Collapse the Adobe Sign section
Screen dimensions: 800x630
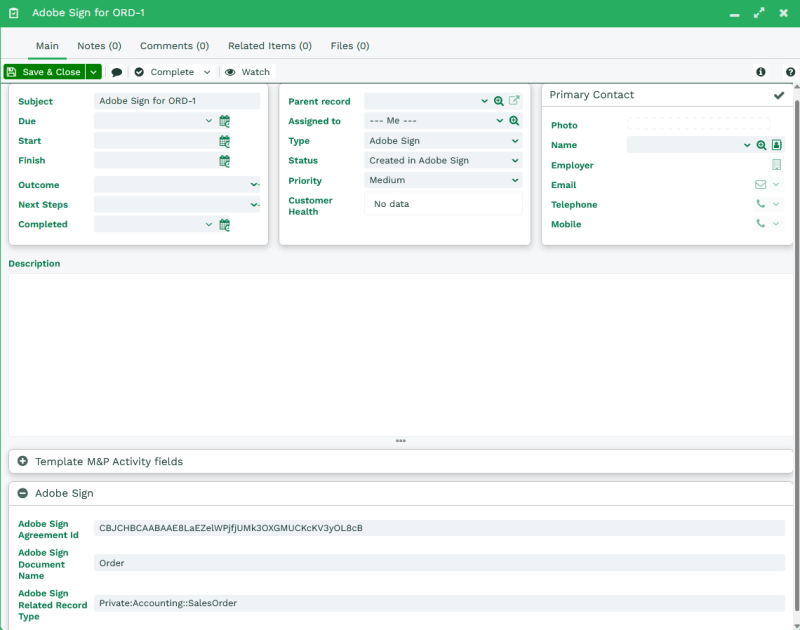click(x=22, y=493)
